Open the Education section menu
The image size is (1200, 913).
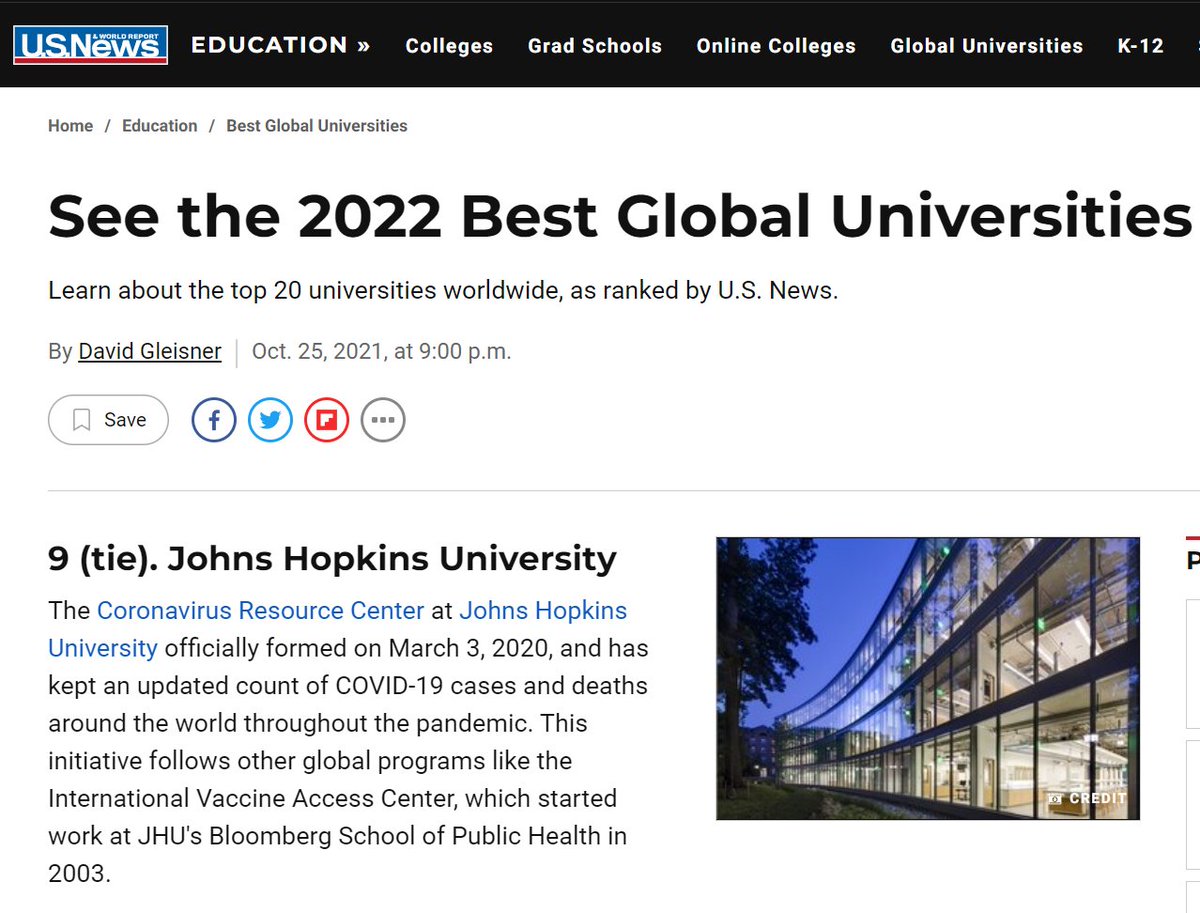click(280, 45)
